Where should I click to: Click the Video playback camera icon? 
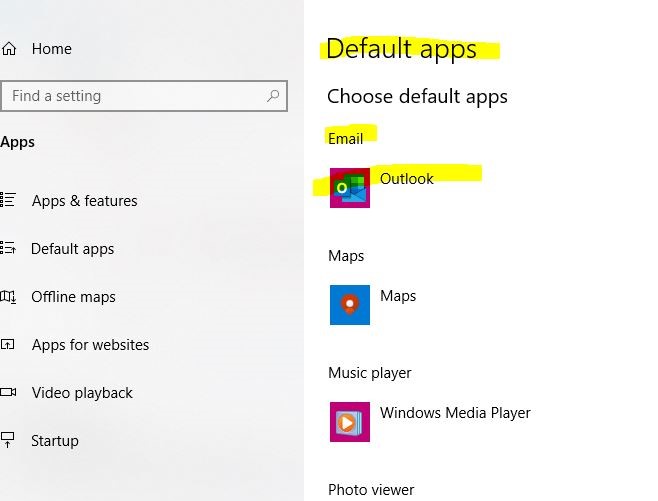coord(8,392)
